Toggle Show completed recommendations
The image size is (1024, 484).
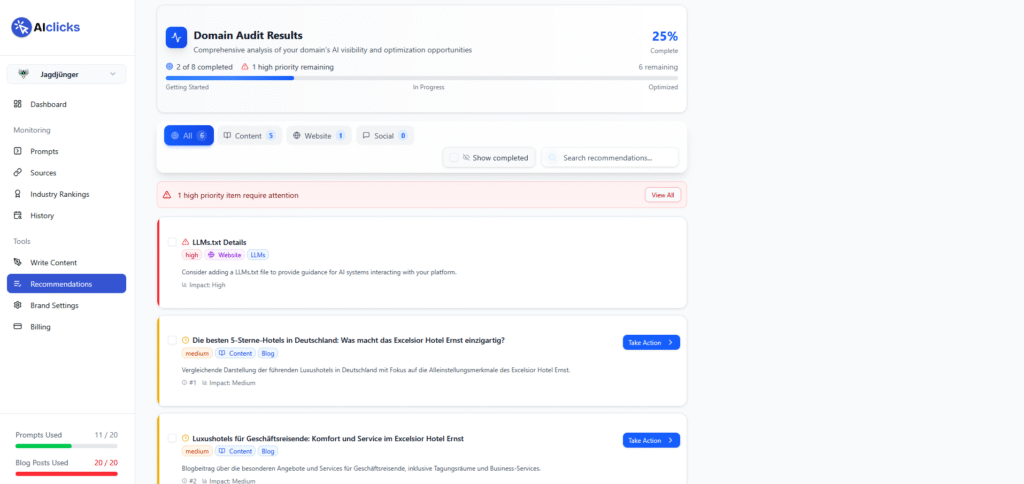pos(489,158)
